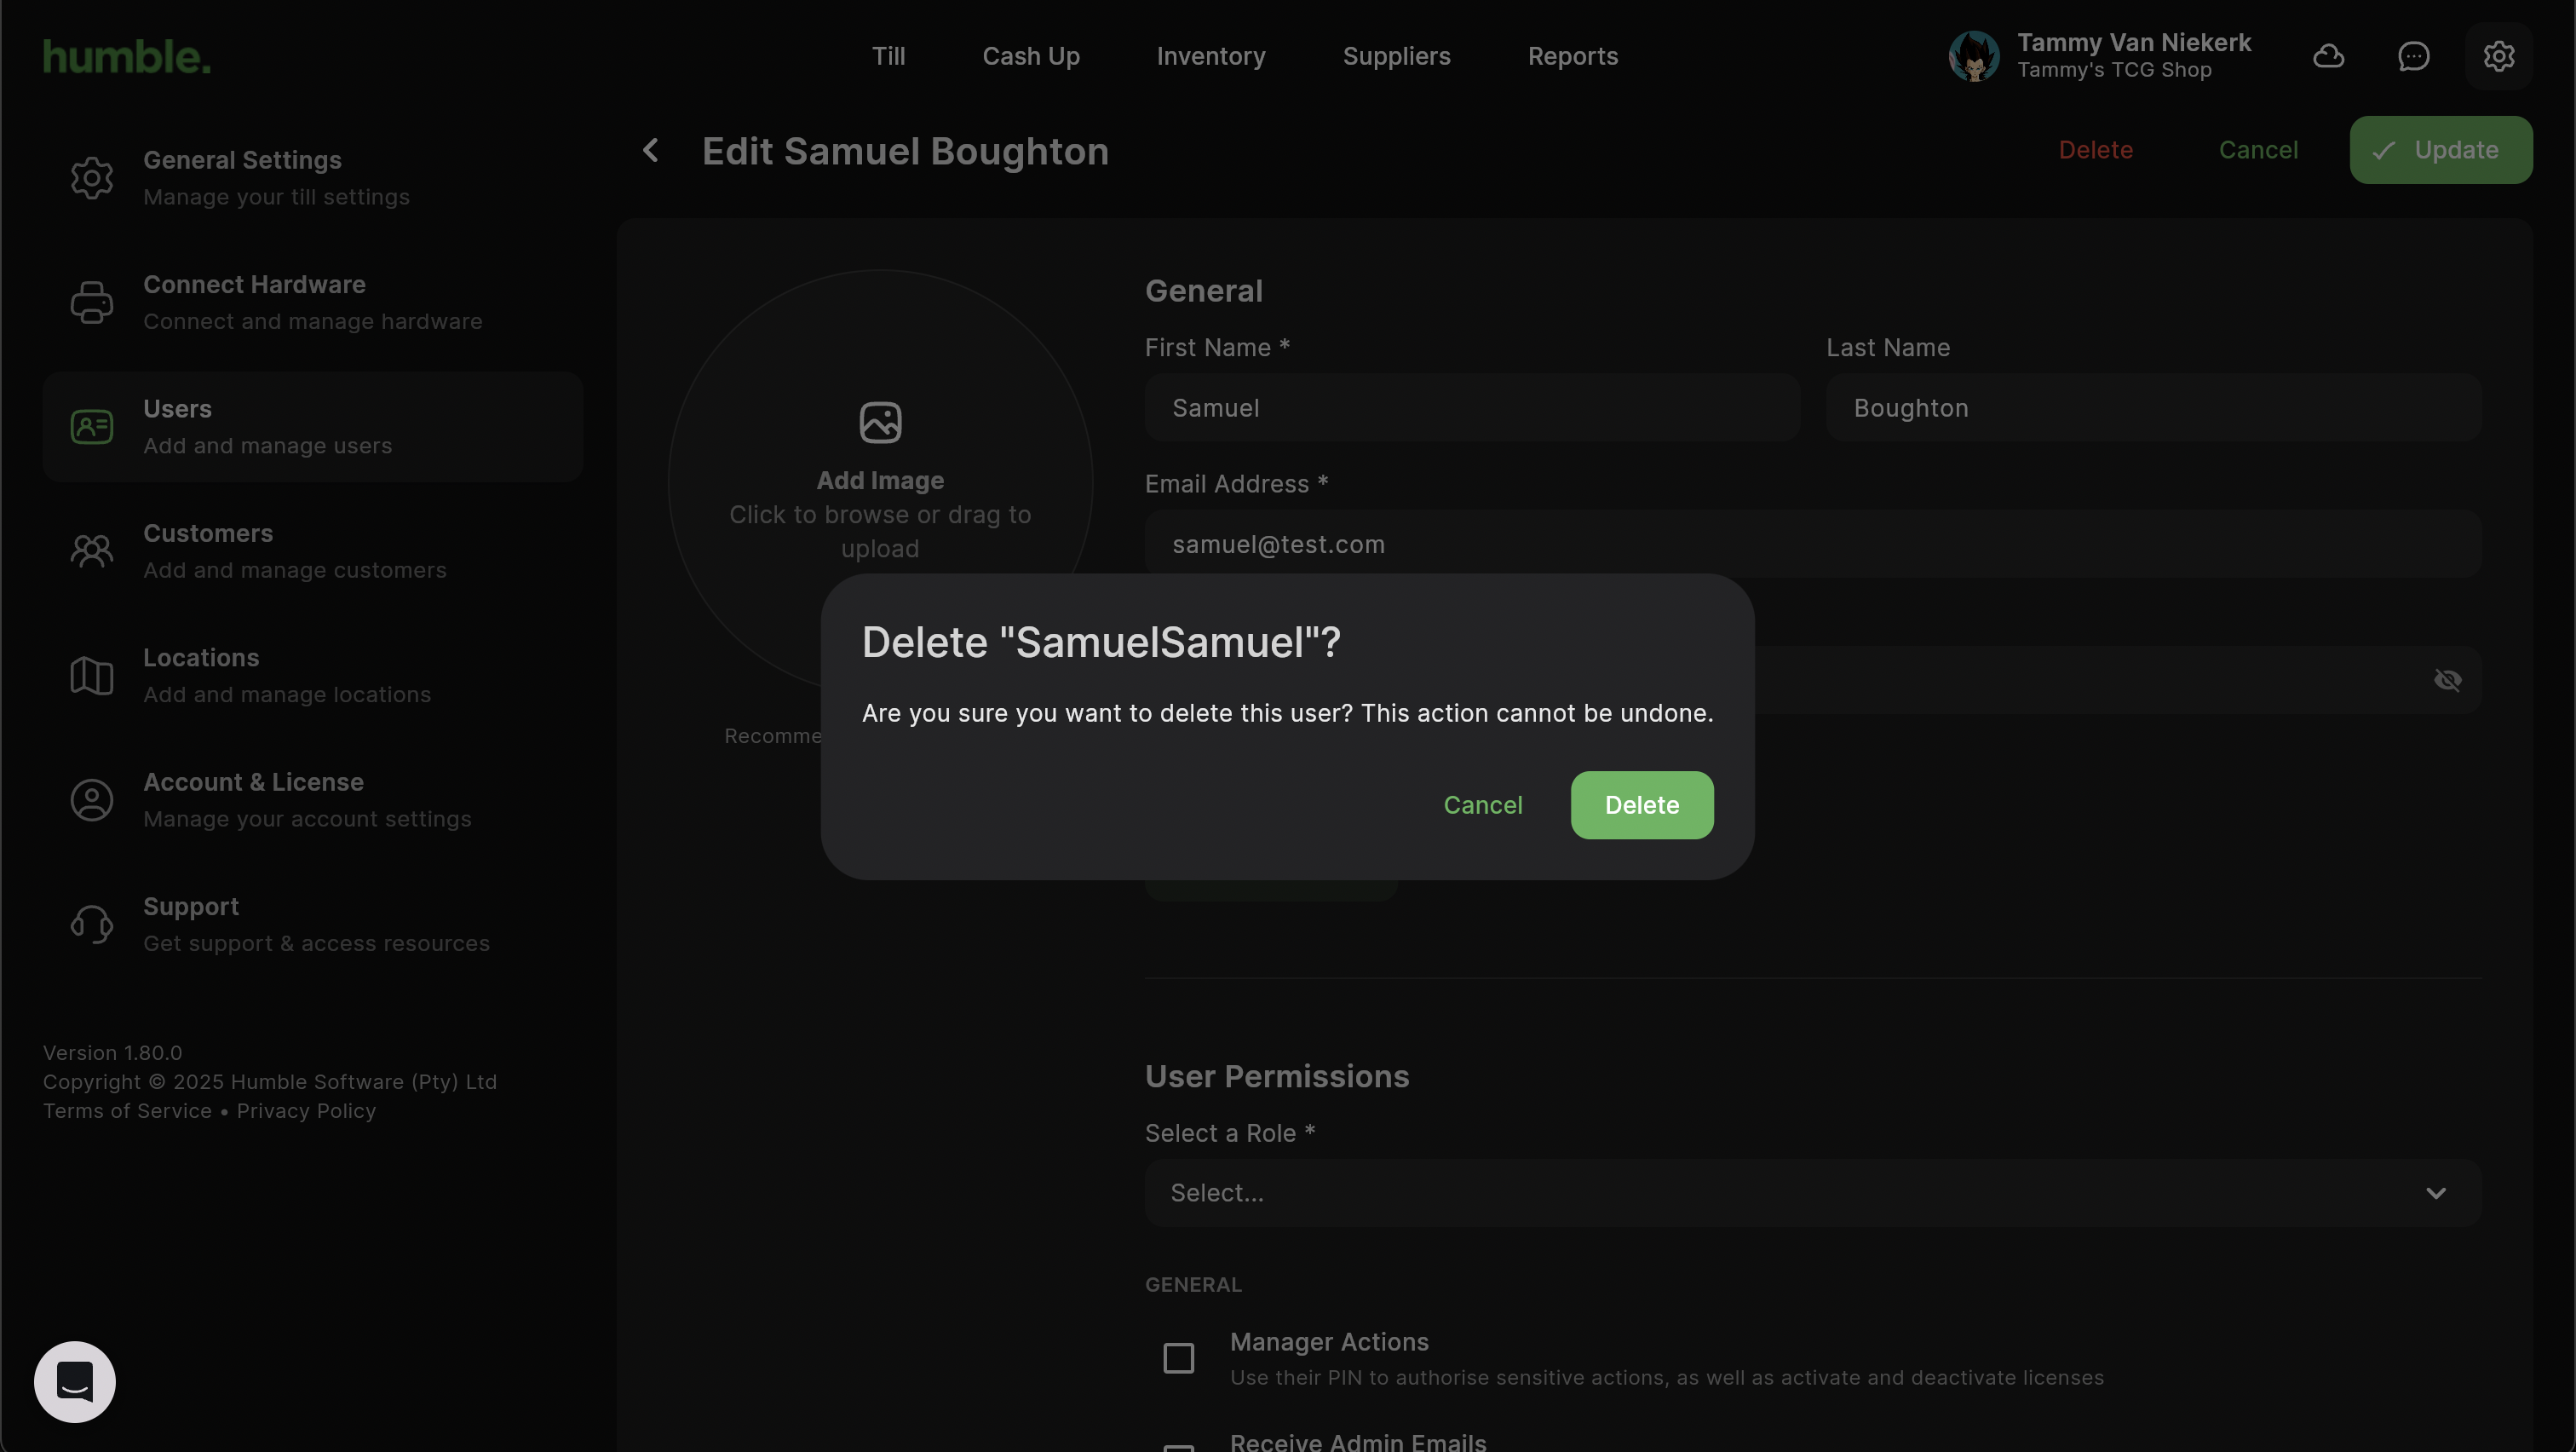Click the back arrow beside Edit title
This screenshot has height=1452, width=2576.
[651, 151]
